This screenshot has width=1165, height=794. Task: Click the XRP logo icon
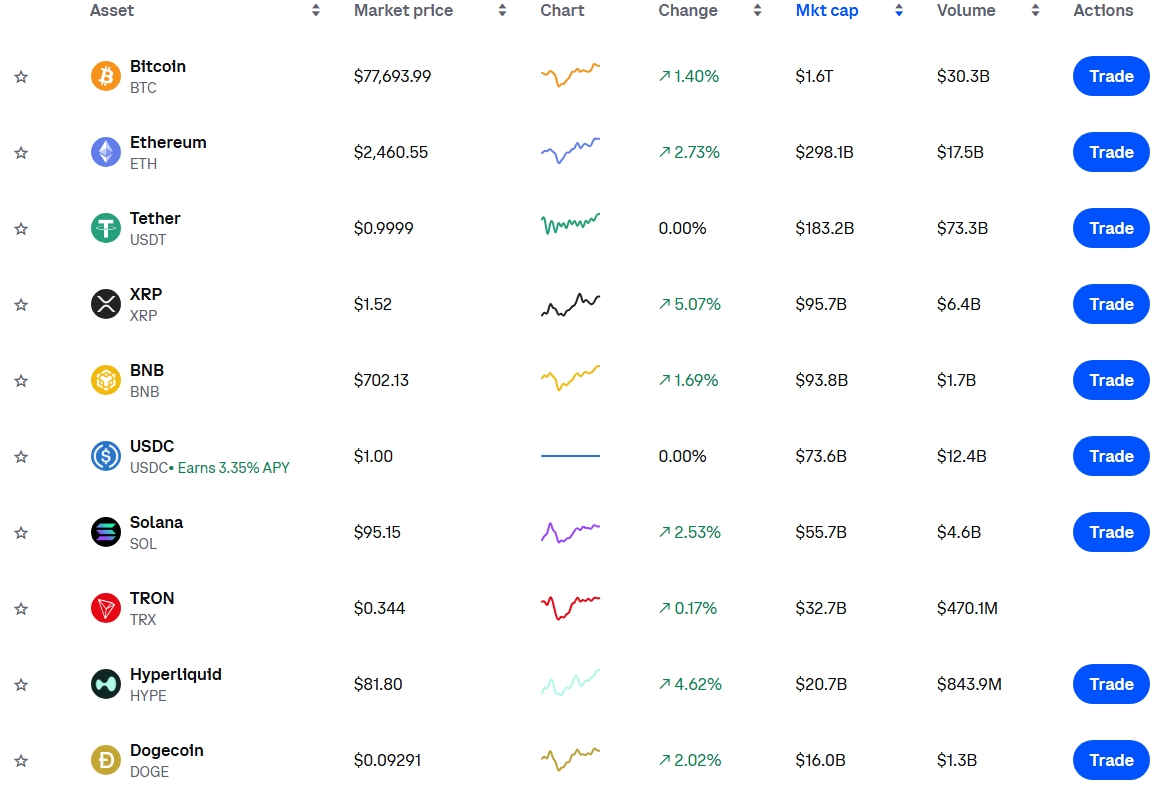(x=106, y=304)
